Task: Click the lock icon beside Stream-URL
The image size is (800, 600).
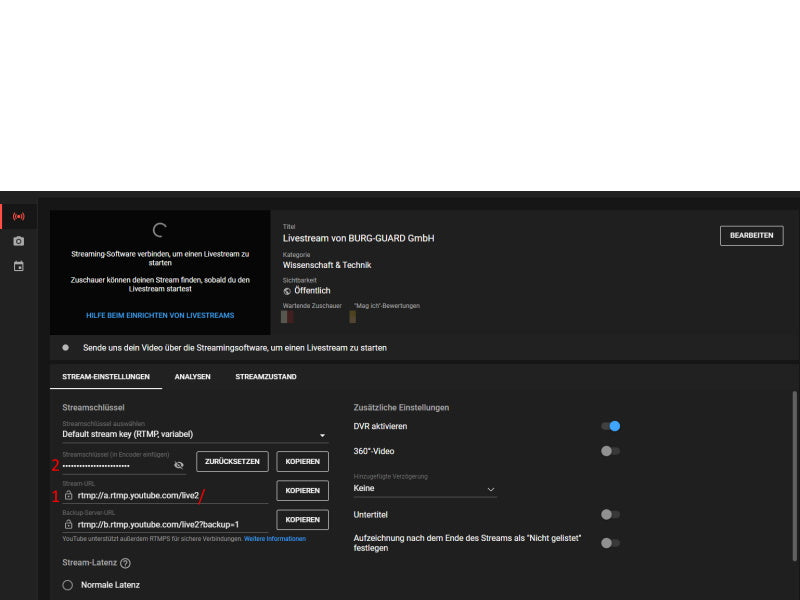Action: [68, 495]
